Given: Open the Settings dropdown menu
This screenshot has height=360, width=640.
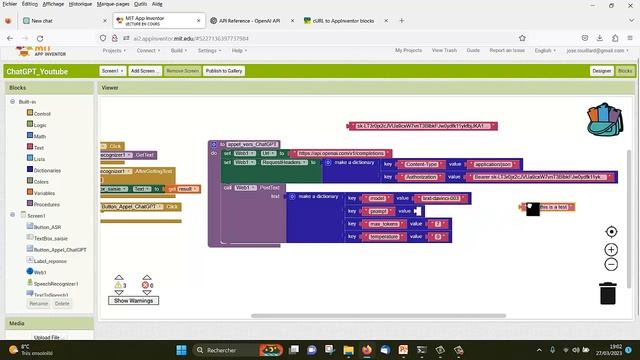Looking at the screenshot, I should (x=209, y=51).
